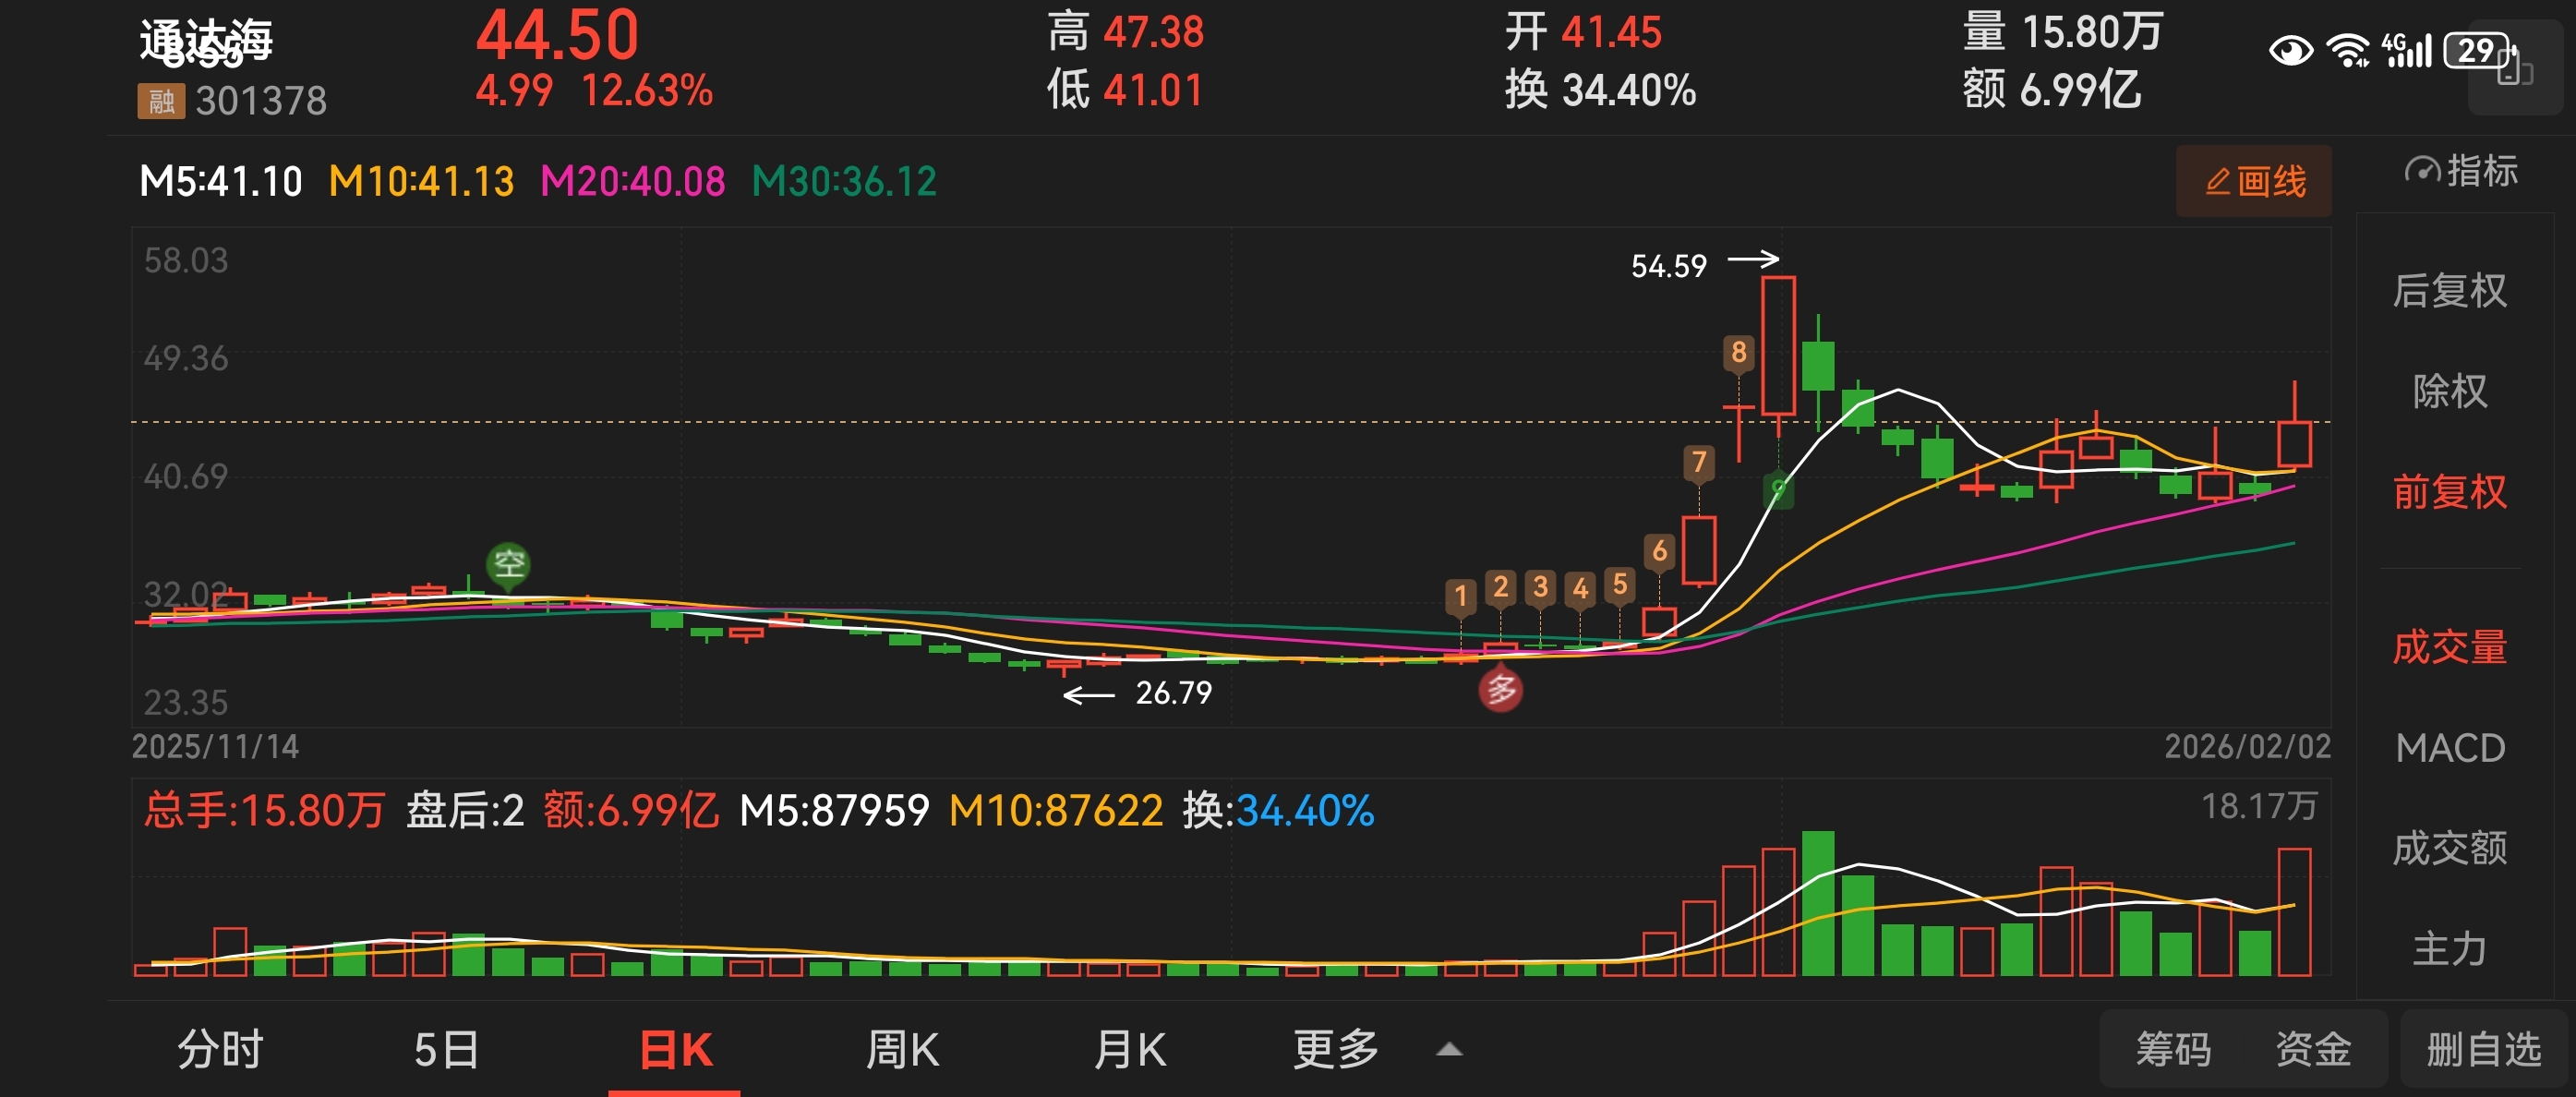Viewport: 2576px width, 1097px height.
Task: Select 除权 price adjustment mode
Action: 2449,391
